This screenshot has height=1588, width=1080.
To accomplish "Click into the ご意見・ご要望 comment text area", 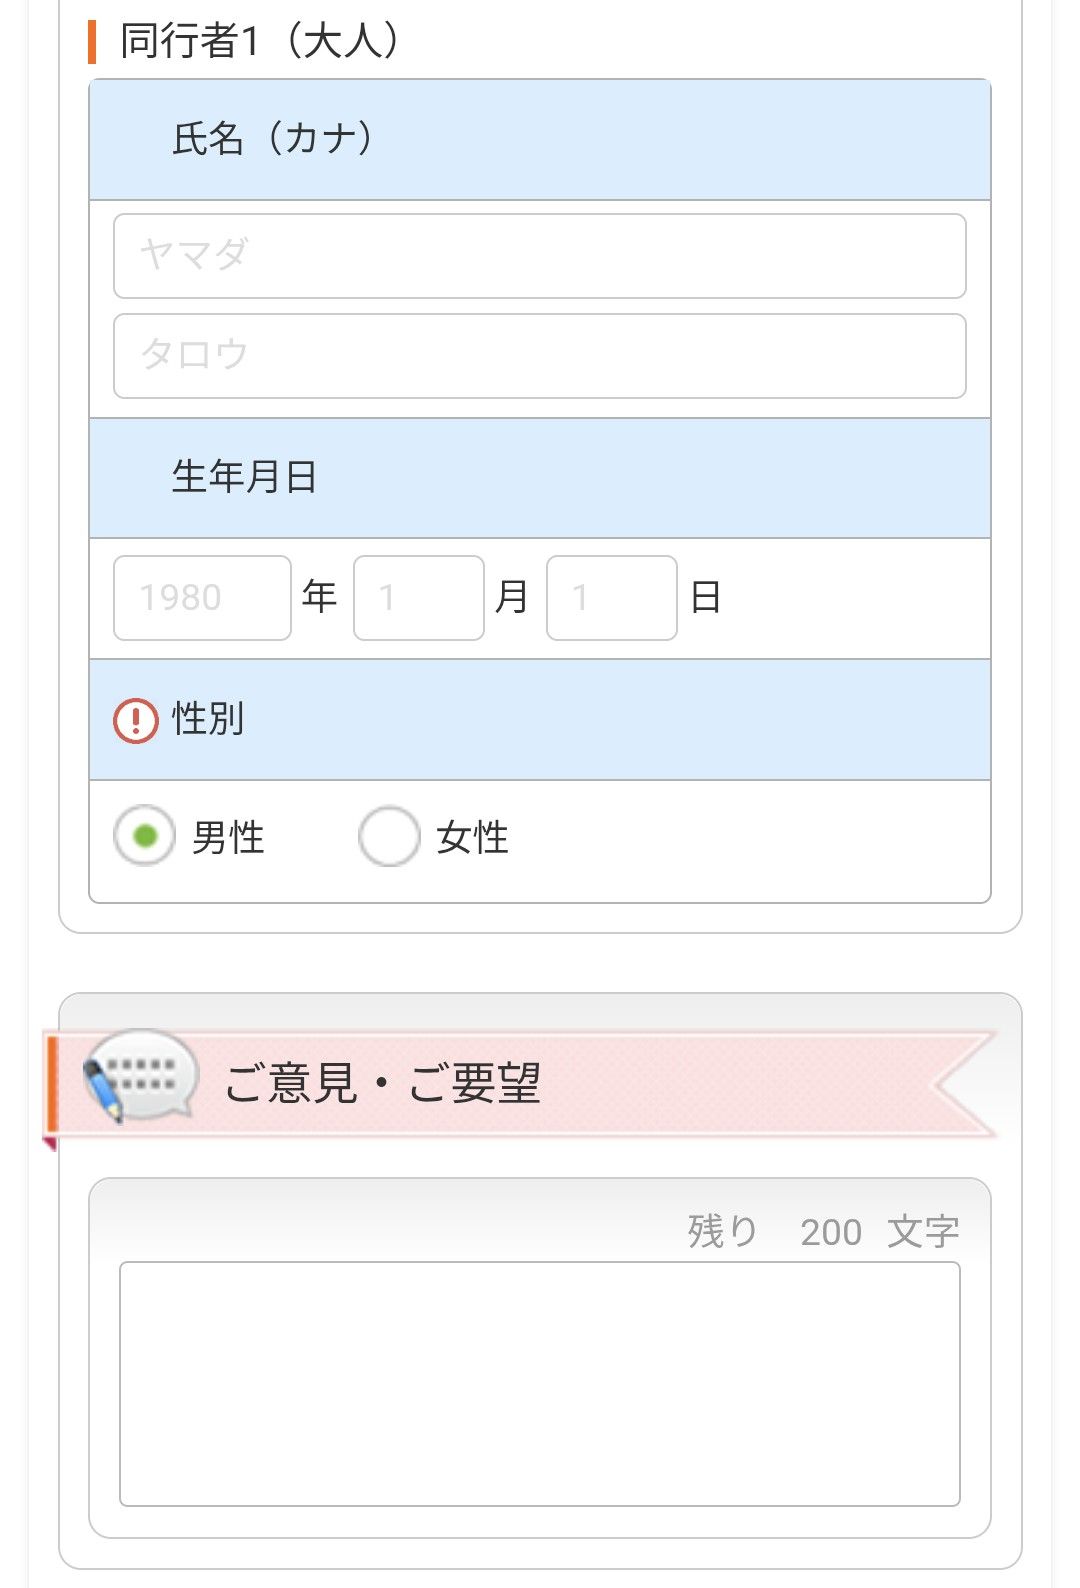I will pyautogui.click(x=540, y=1384).
